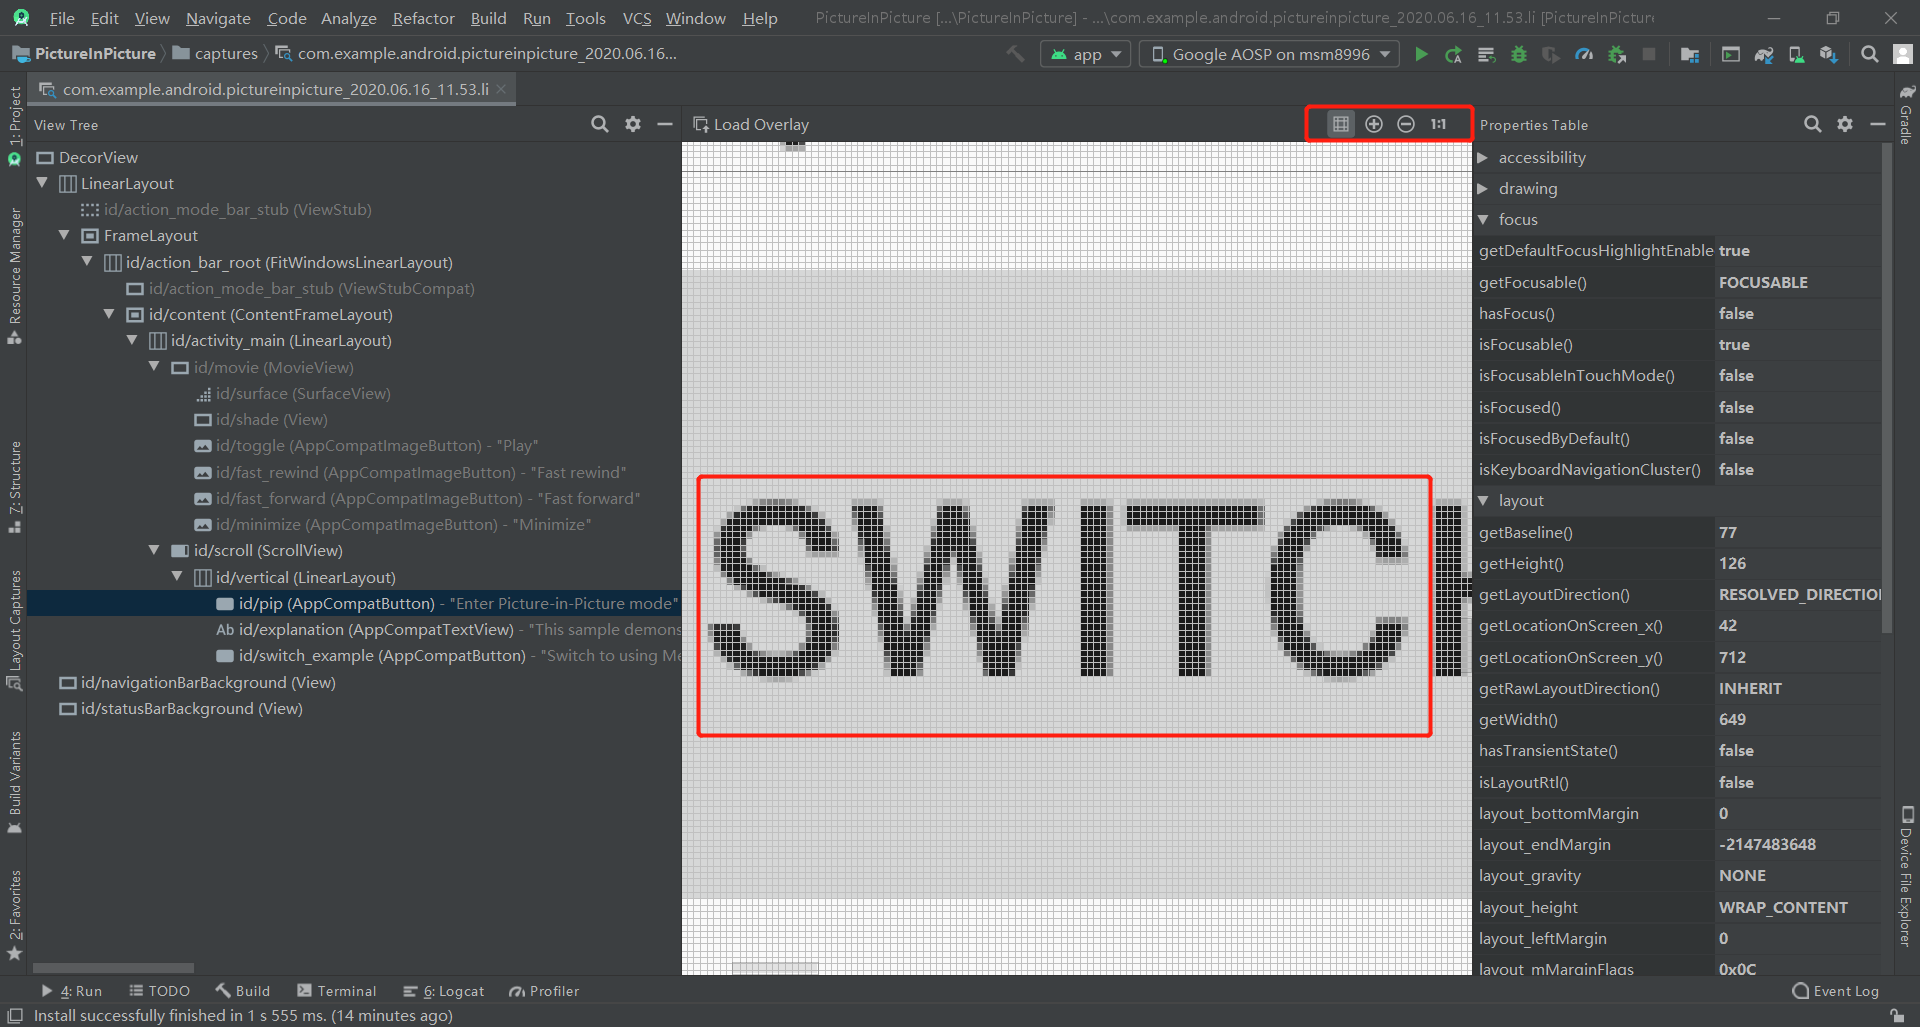Hide the Properties Table with the minus icon

point(1877,124)
